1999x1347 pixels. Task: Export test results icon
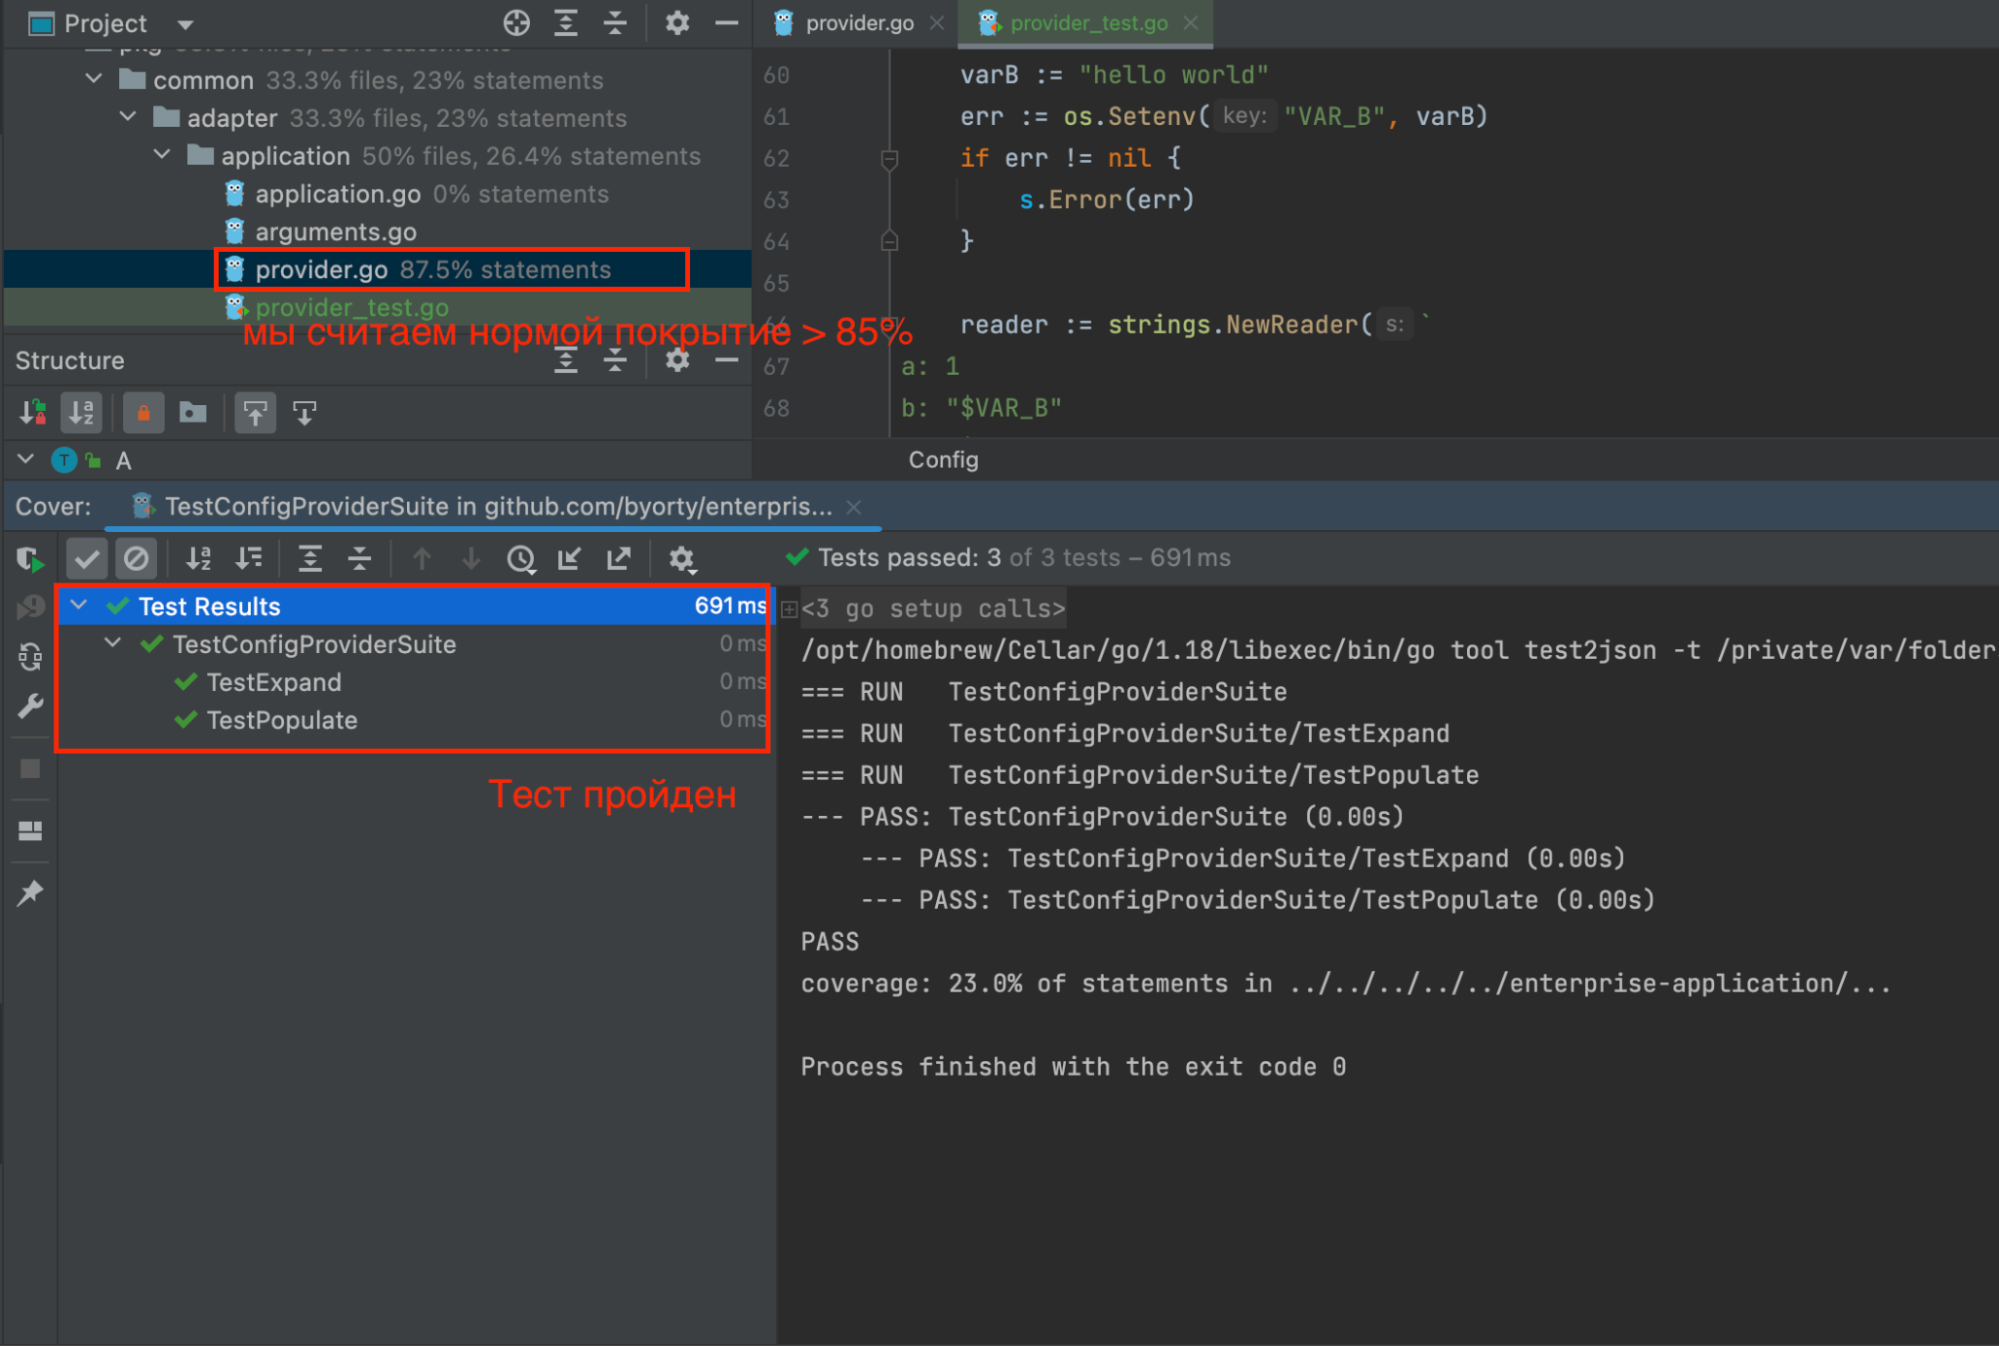click(x=618, y=558)
